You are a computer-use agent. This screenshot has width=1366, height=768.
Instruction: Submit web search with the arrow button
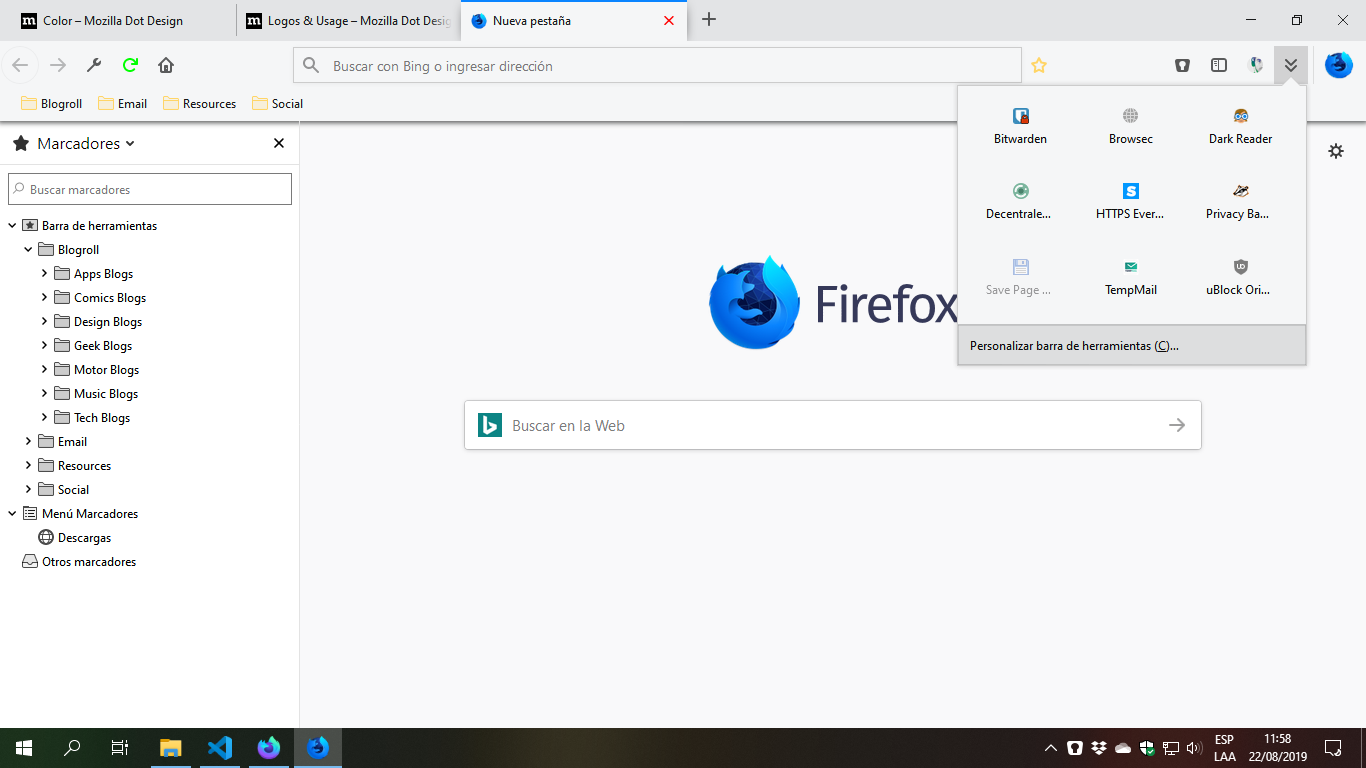point(1177,425)
